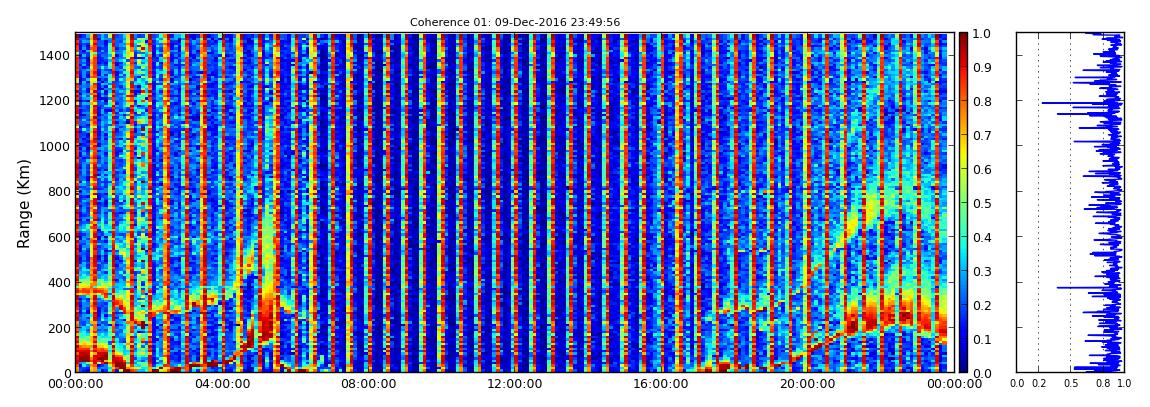This screenshot has width=1150, height=407.
Task: Click the 04:00:00 time axis label
Action: pos(221,384)
